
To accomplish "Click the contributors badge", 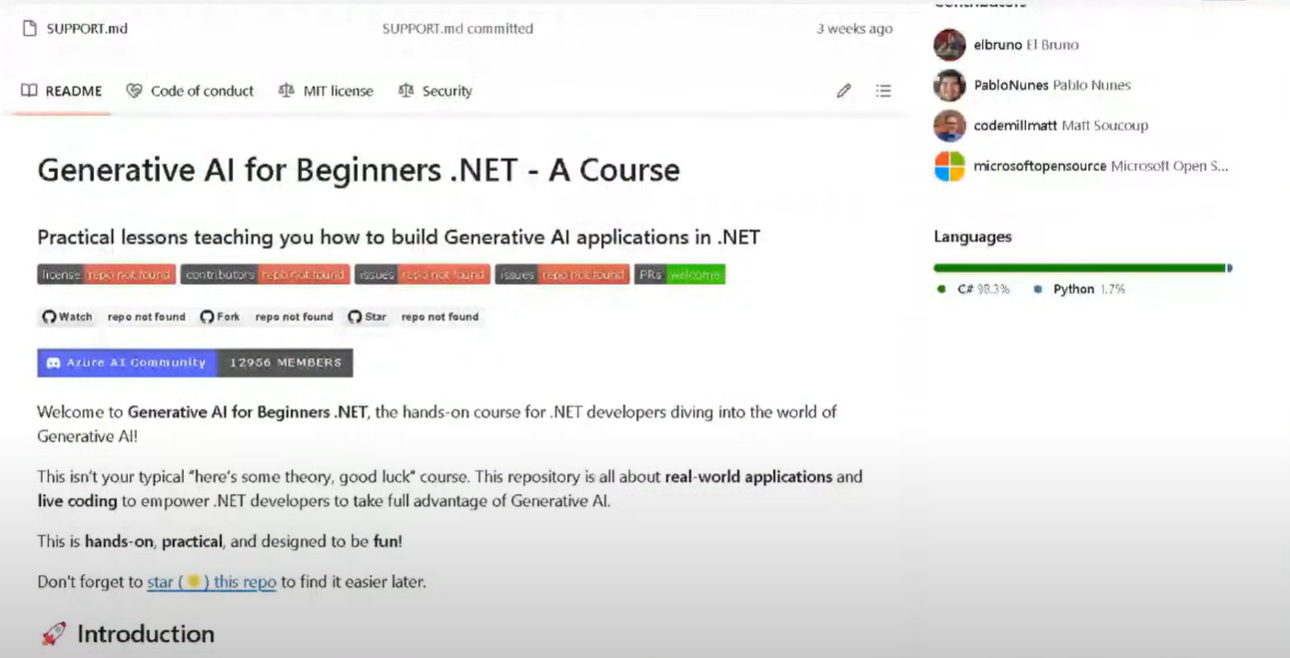I will (265, 274).
